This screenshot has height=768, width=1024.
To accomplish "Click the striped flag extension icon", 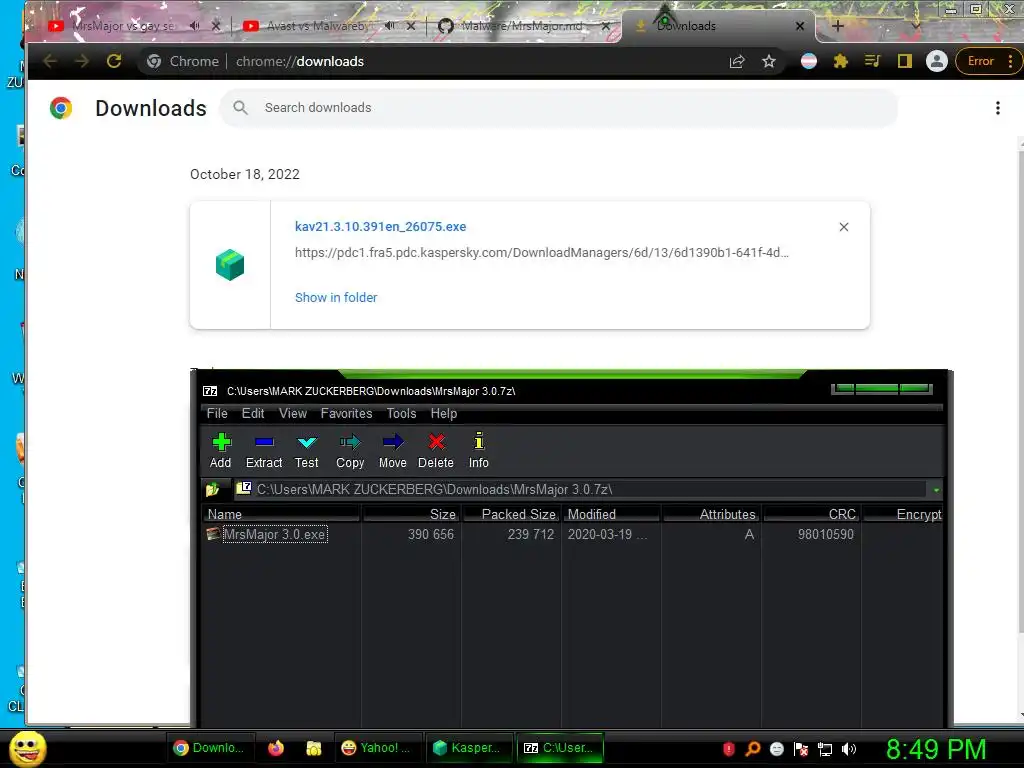I will point(808,61).
